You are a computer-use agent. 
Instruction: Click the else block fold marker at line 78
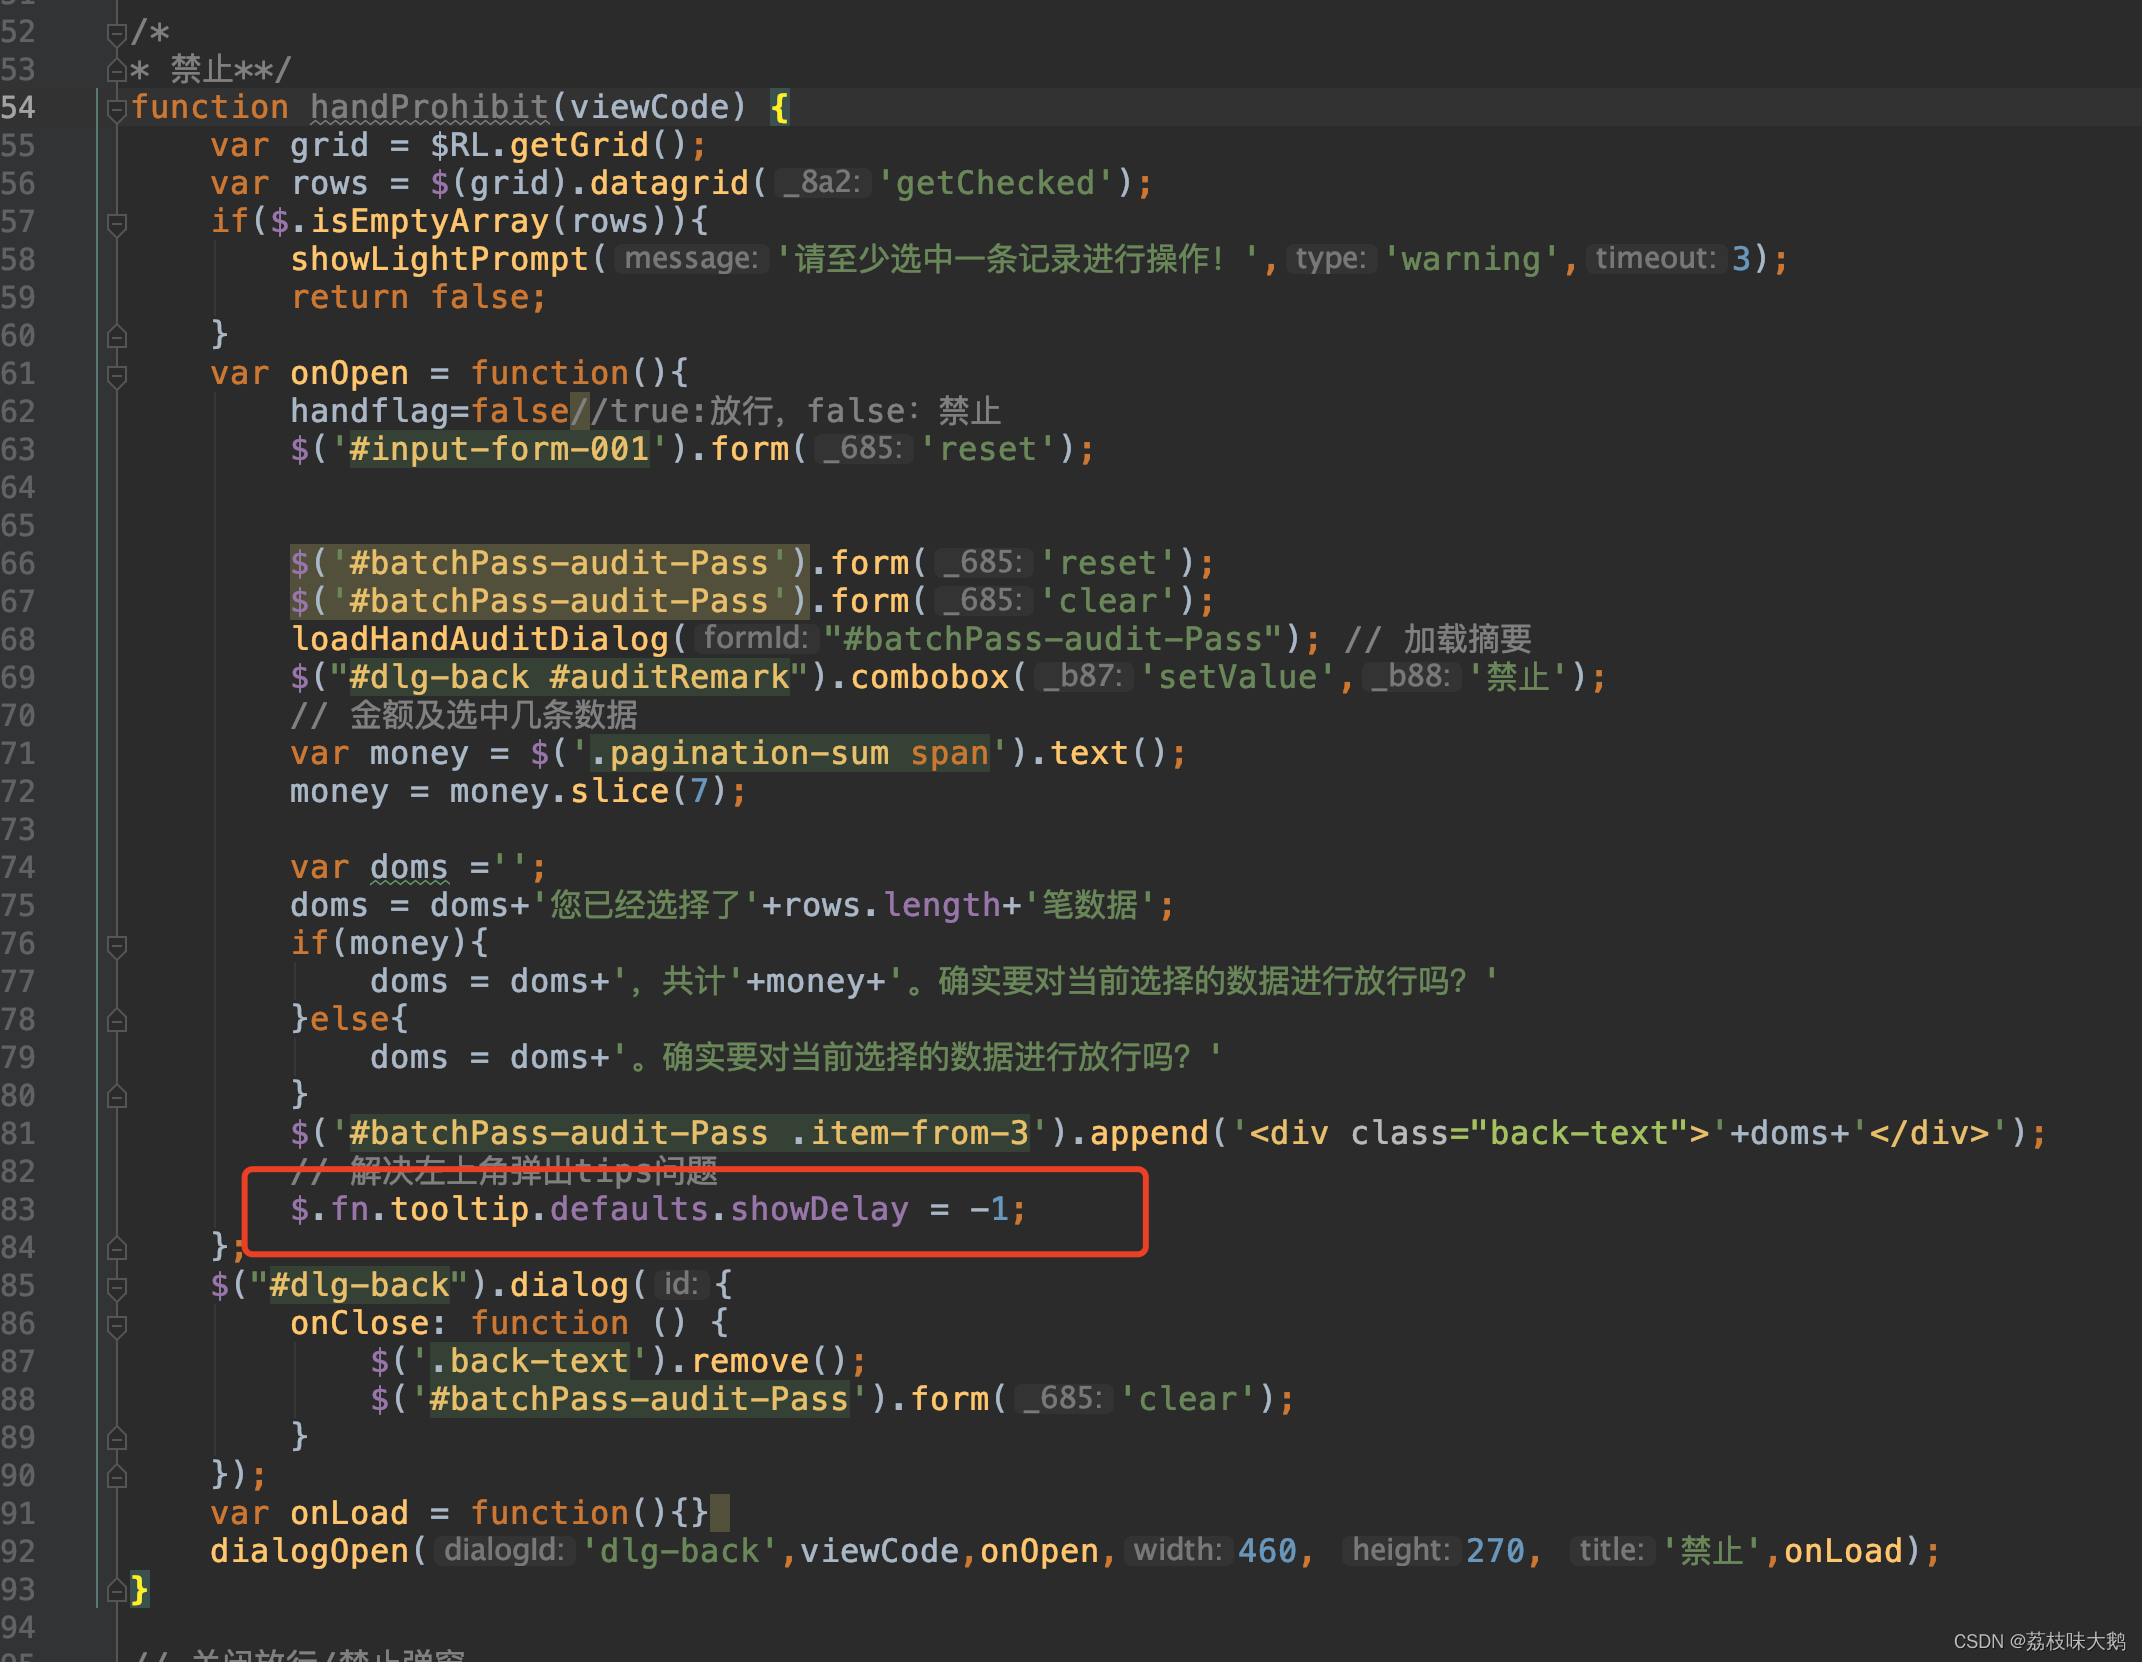116,1021
